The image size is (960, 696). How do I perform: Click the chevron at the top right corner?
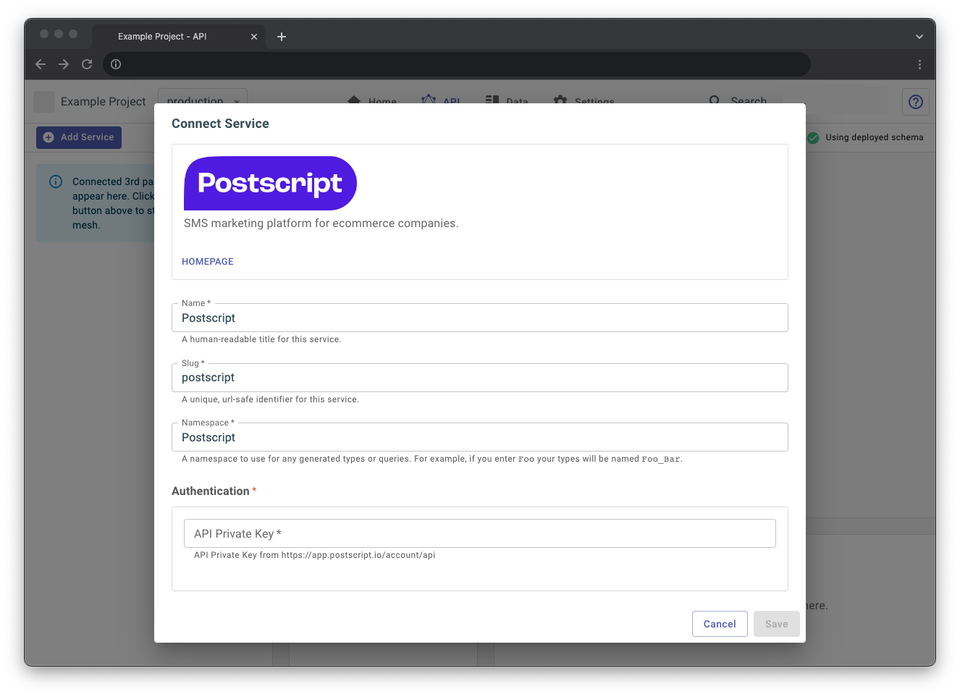[918, 35]
